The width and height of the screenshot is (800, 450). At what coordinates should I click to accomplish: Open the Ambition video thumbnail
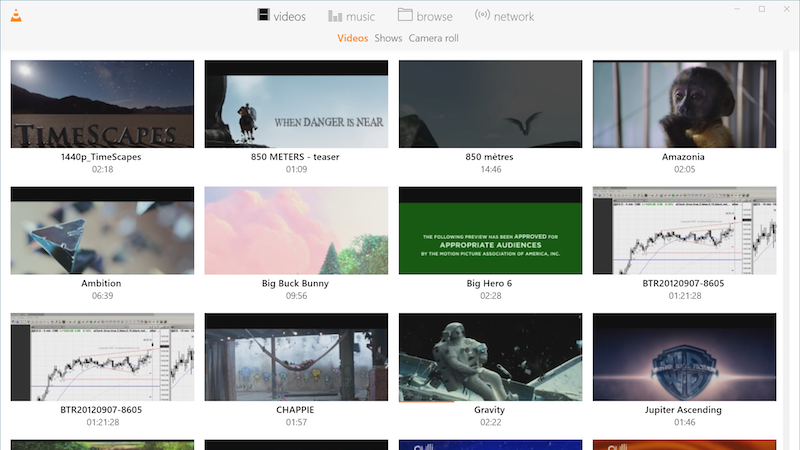click(x=102, y=231)
